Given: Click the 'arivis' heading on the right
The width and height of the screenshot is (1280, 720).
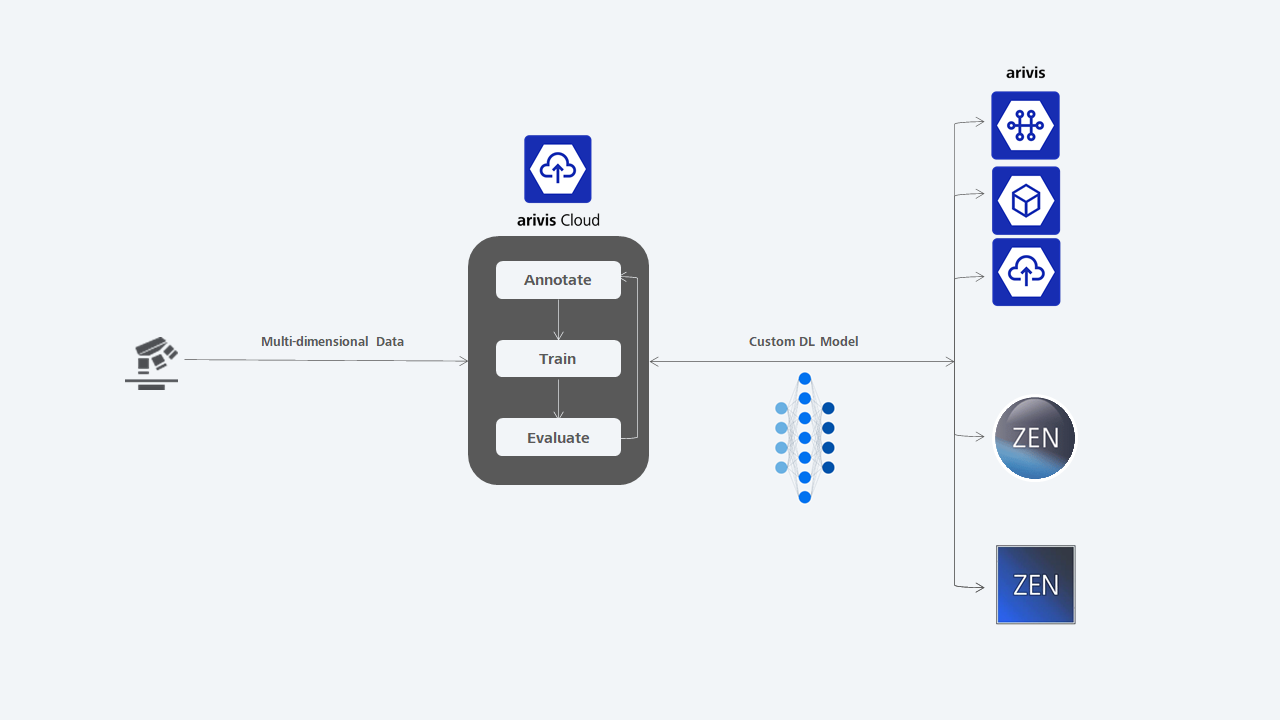Looking at the screenshot, I should (1026, 73).
